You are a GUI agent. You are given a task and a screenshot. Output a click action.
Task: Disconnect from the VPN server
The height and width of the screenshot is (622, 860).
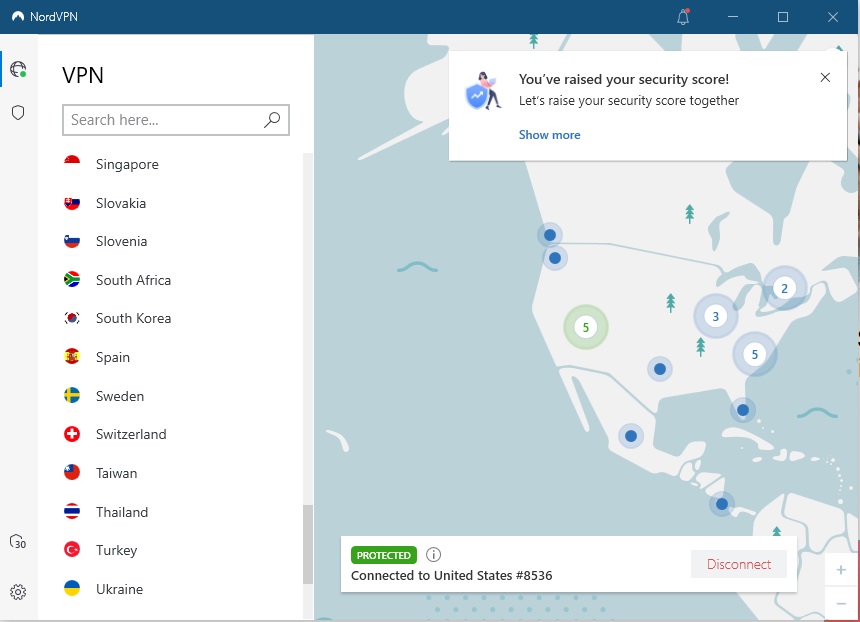[x=739, y=564]
